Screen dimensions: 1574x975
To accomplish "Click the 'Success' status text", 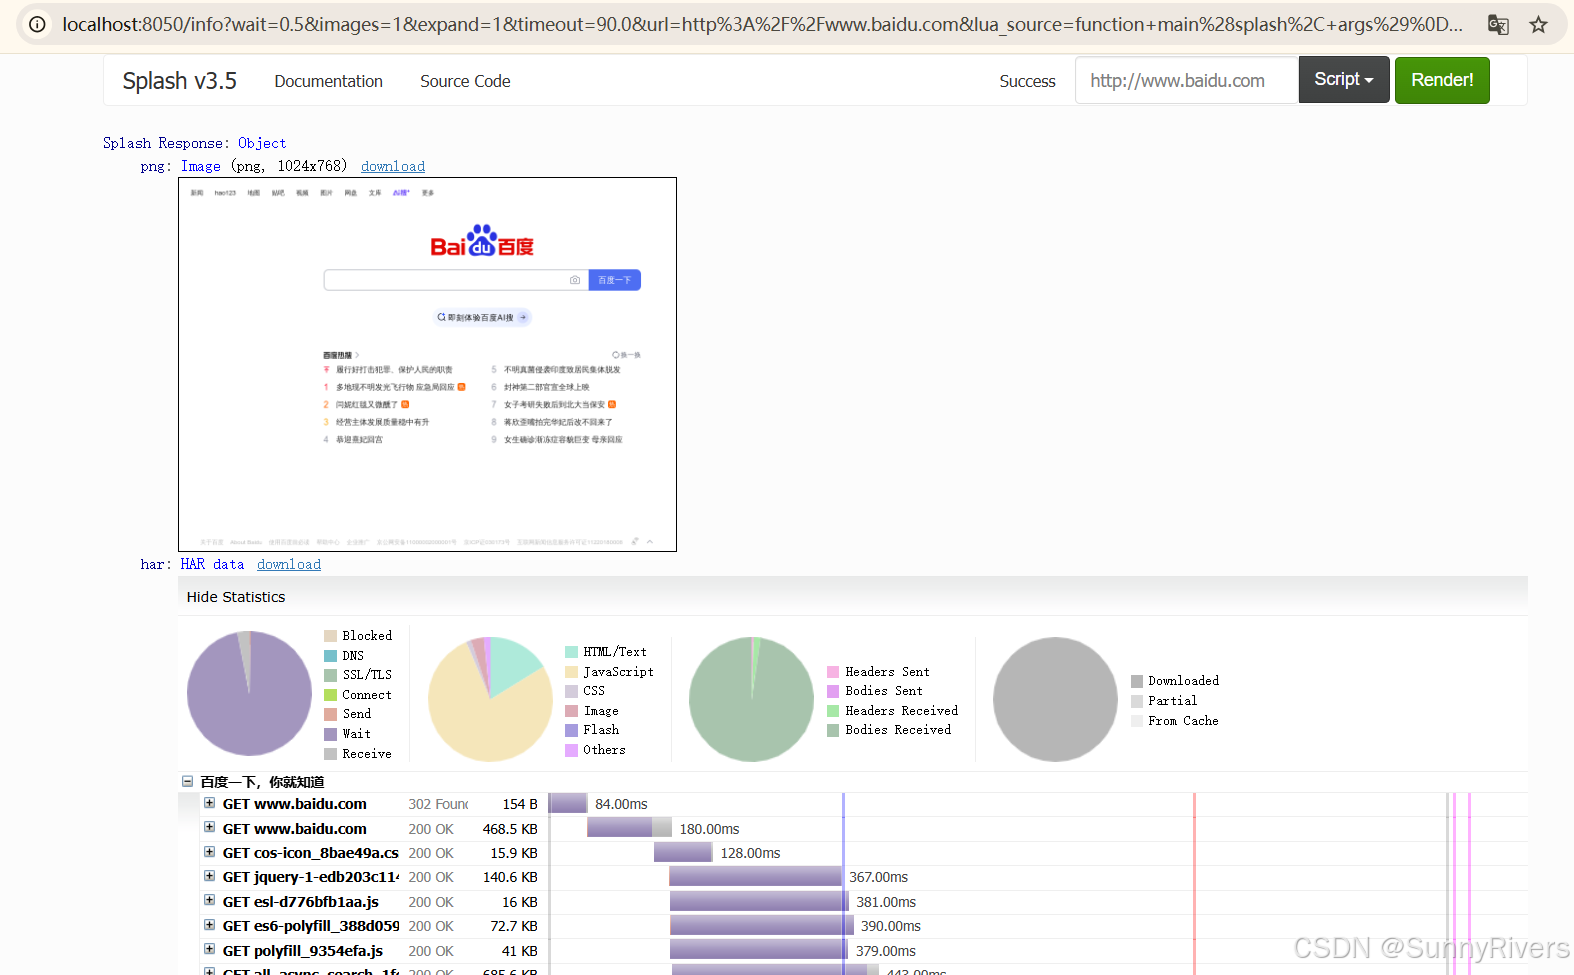I will pyautogui.click(x=1027, y=81).
